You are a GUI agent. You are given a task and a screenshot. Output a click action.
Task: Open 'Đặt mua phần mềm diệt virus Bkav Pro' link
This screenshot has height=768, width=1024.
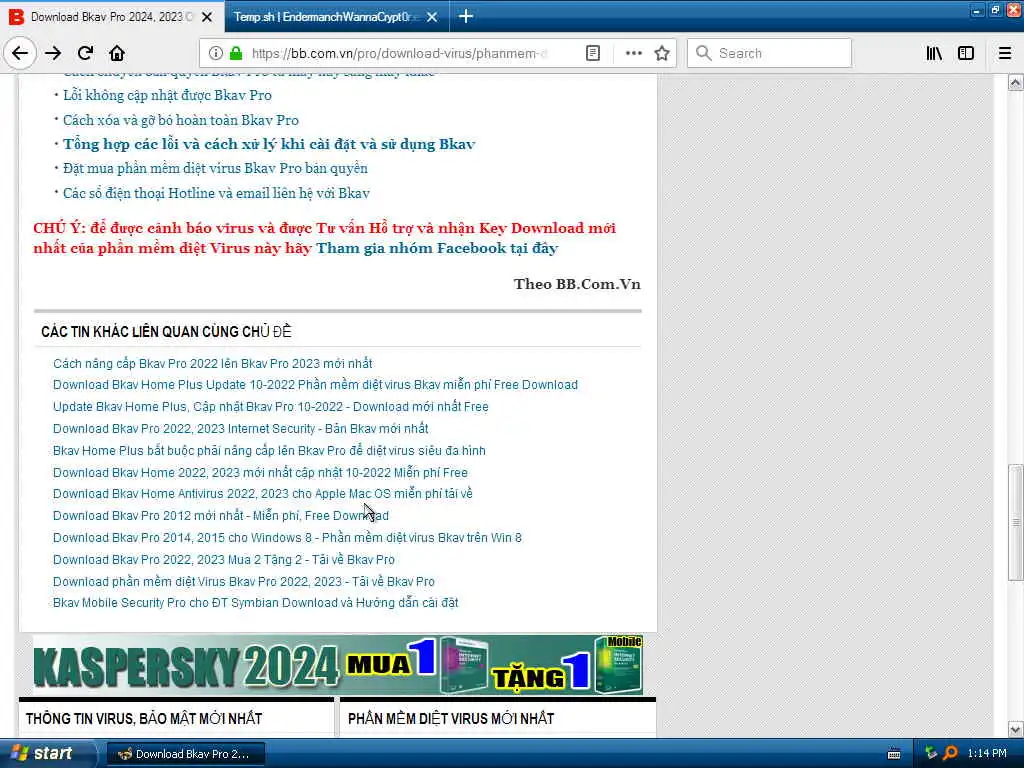(x=216, y=168)
